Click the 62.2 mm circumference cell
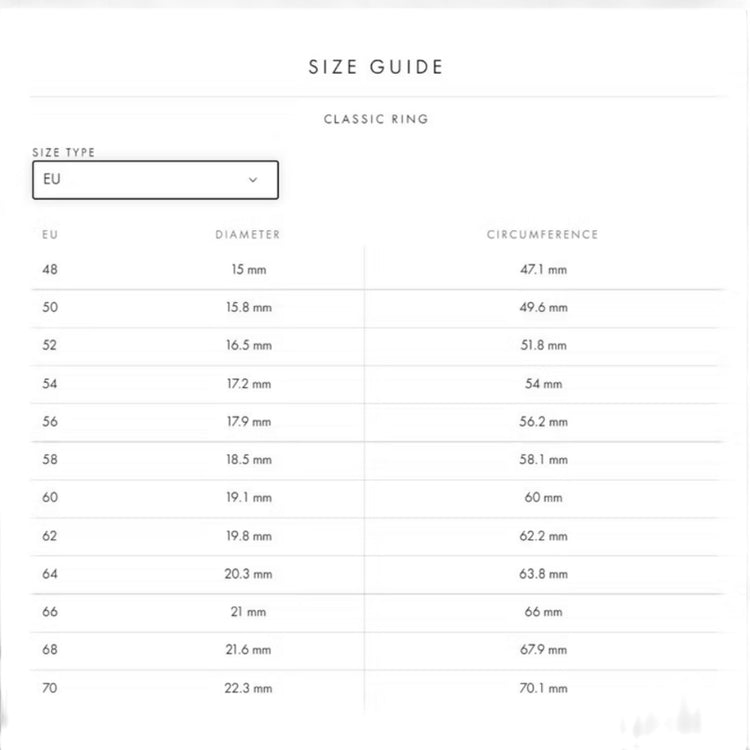The height and width of the screenshot is (750, 750). click(543, 536)
